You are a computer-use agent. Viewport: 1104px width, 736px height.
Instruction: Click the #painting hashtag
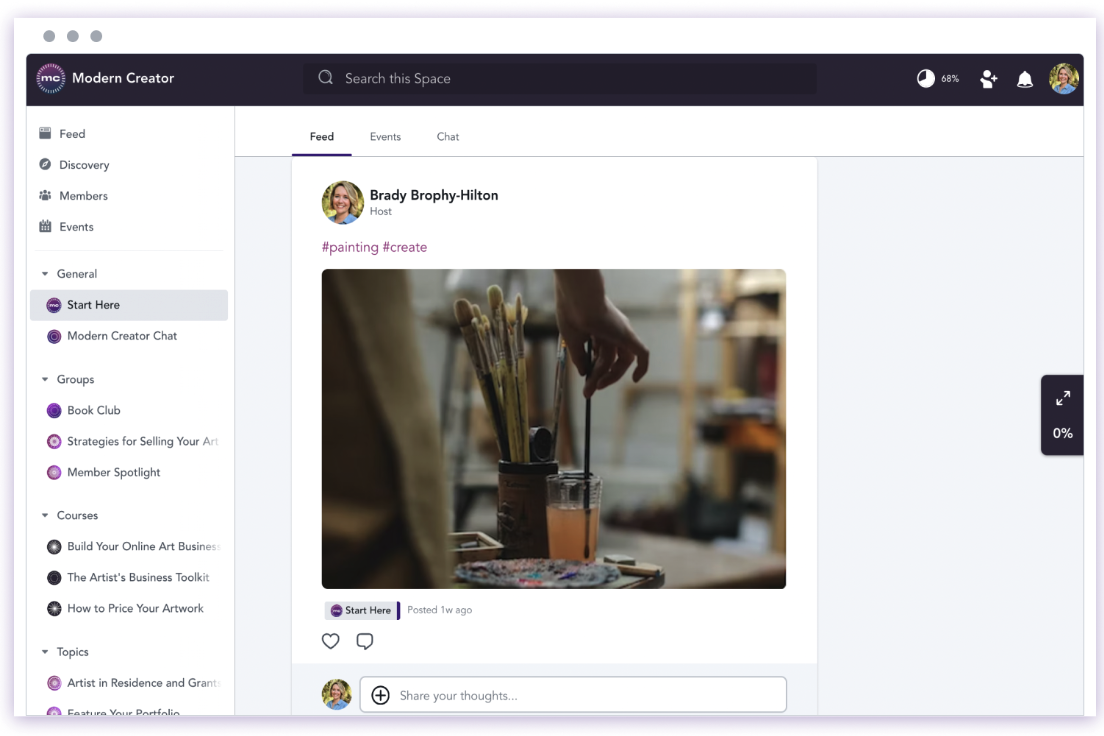[x=350, y=247]
